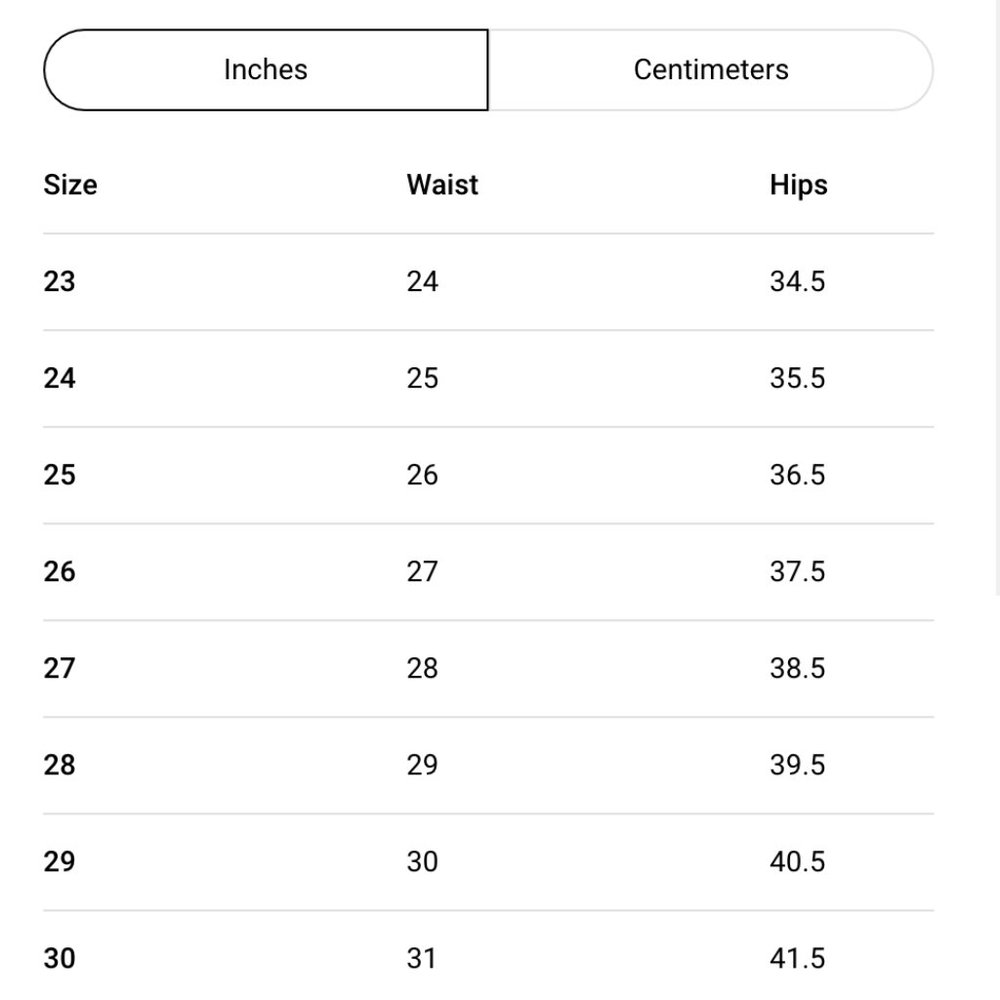Click the Size column header
The height and width of the screenshot is (1000, 1000).
[x=70, y=185]
